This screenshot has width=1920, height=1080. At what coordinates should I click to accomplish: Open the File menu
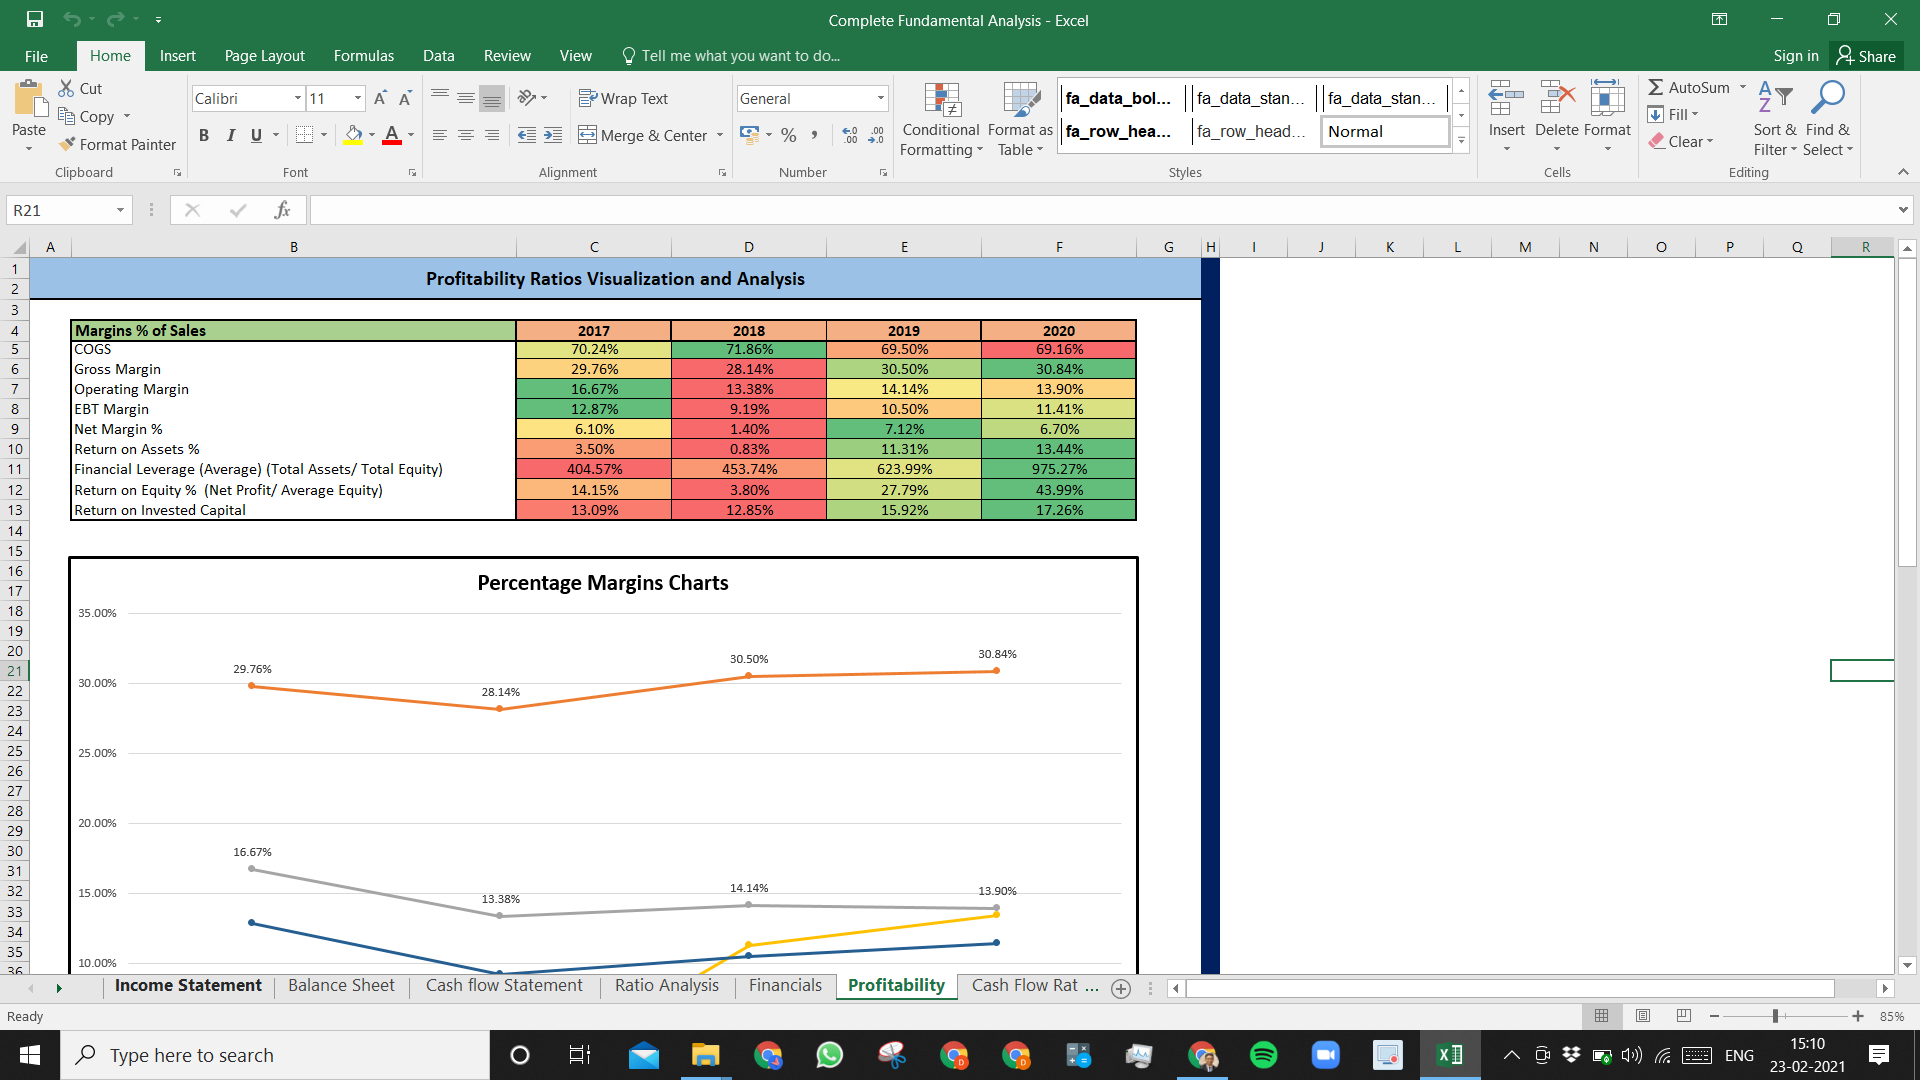(36, 56)
